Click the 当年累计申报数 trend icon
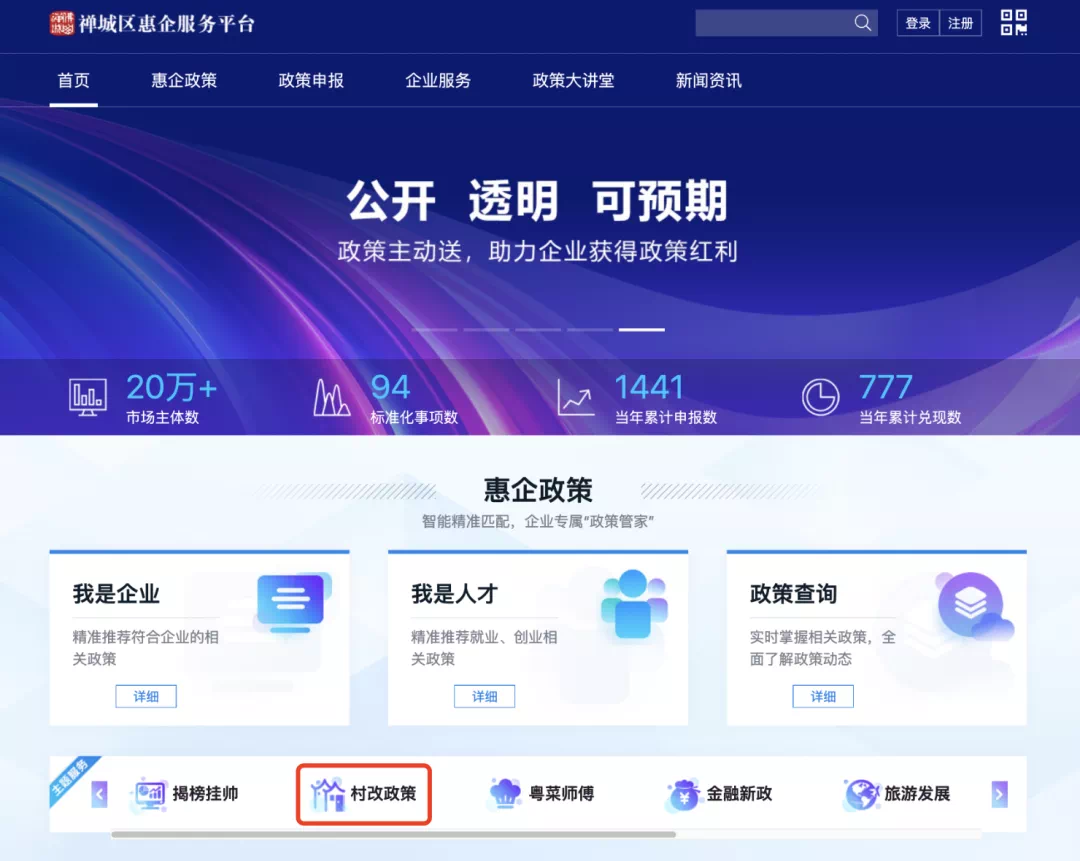 [576, 397]
